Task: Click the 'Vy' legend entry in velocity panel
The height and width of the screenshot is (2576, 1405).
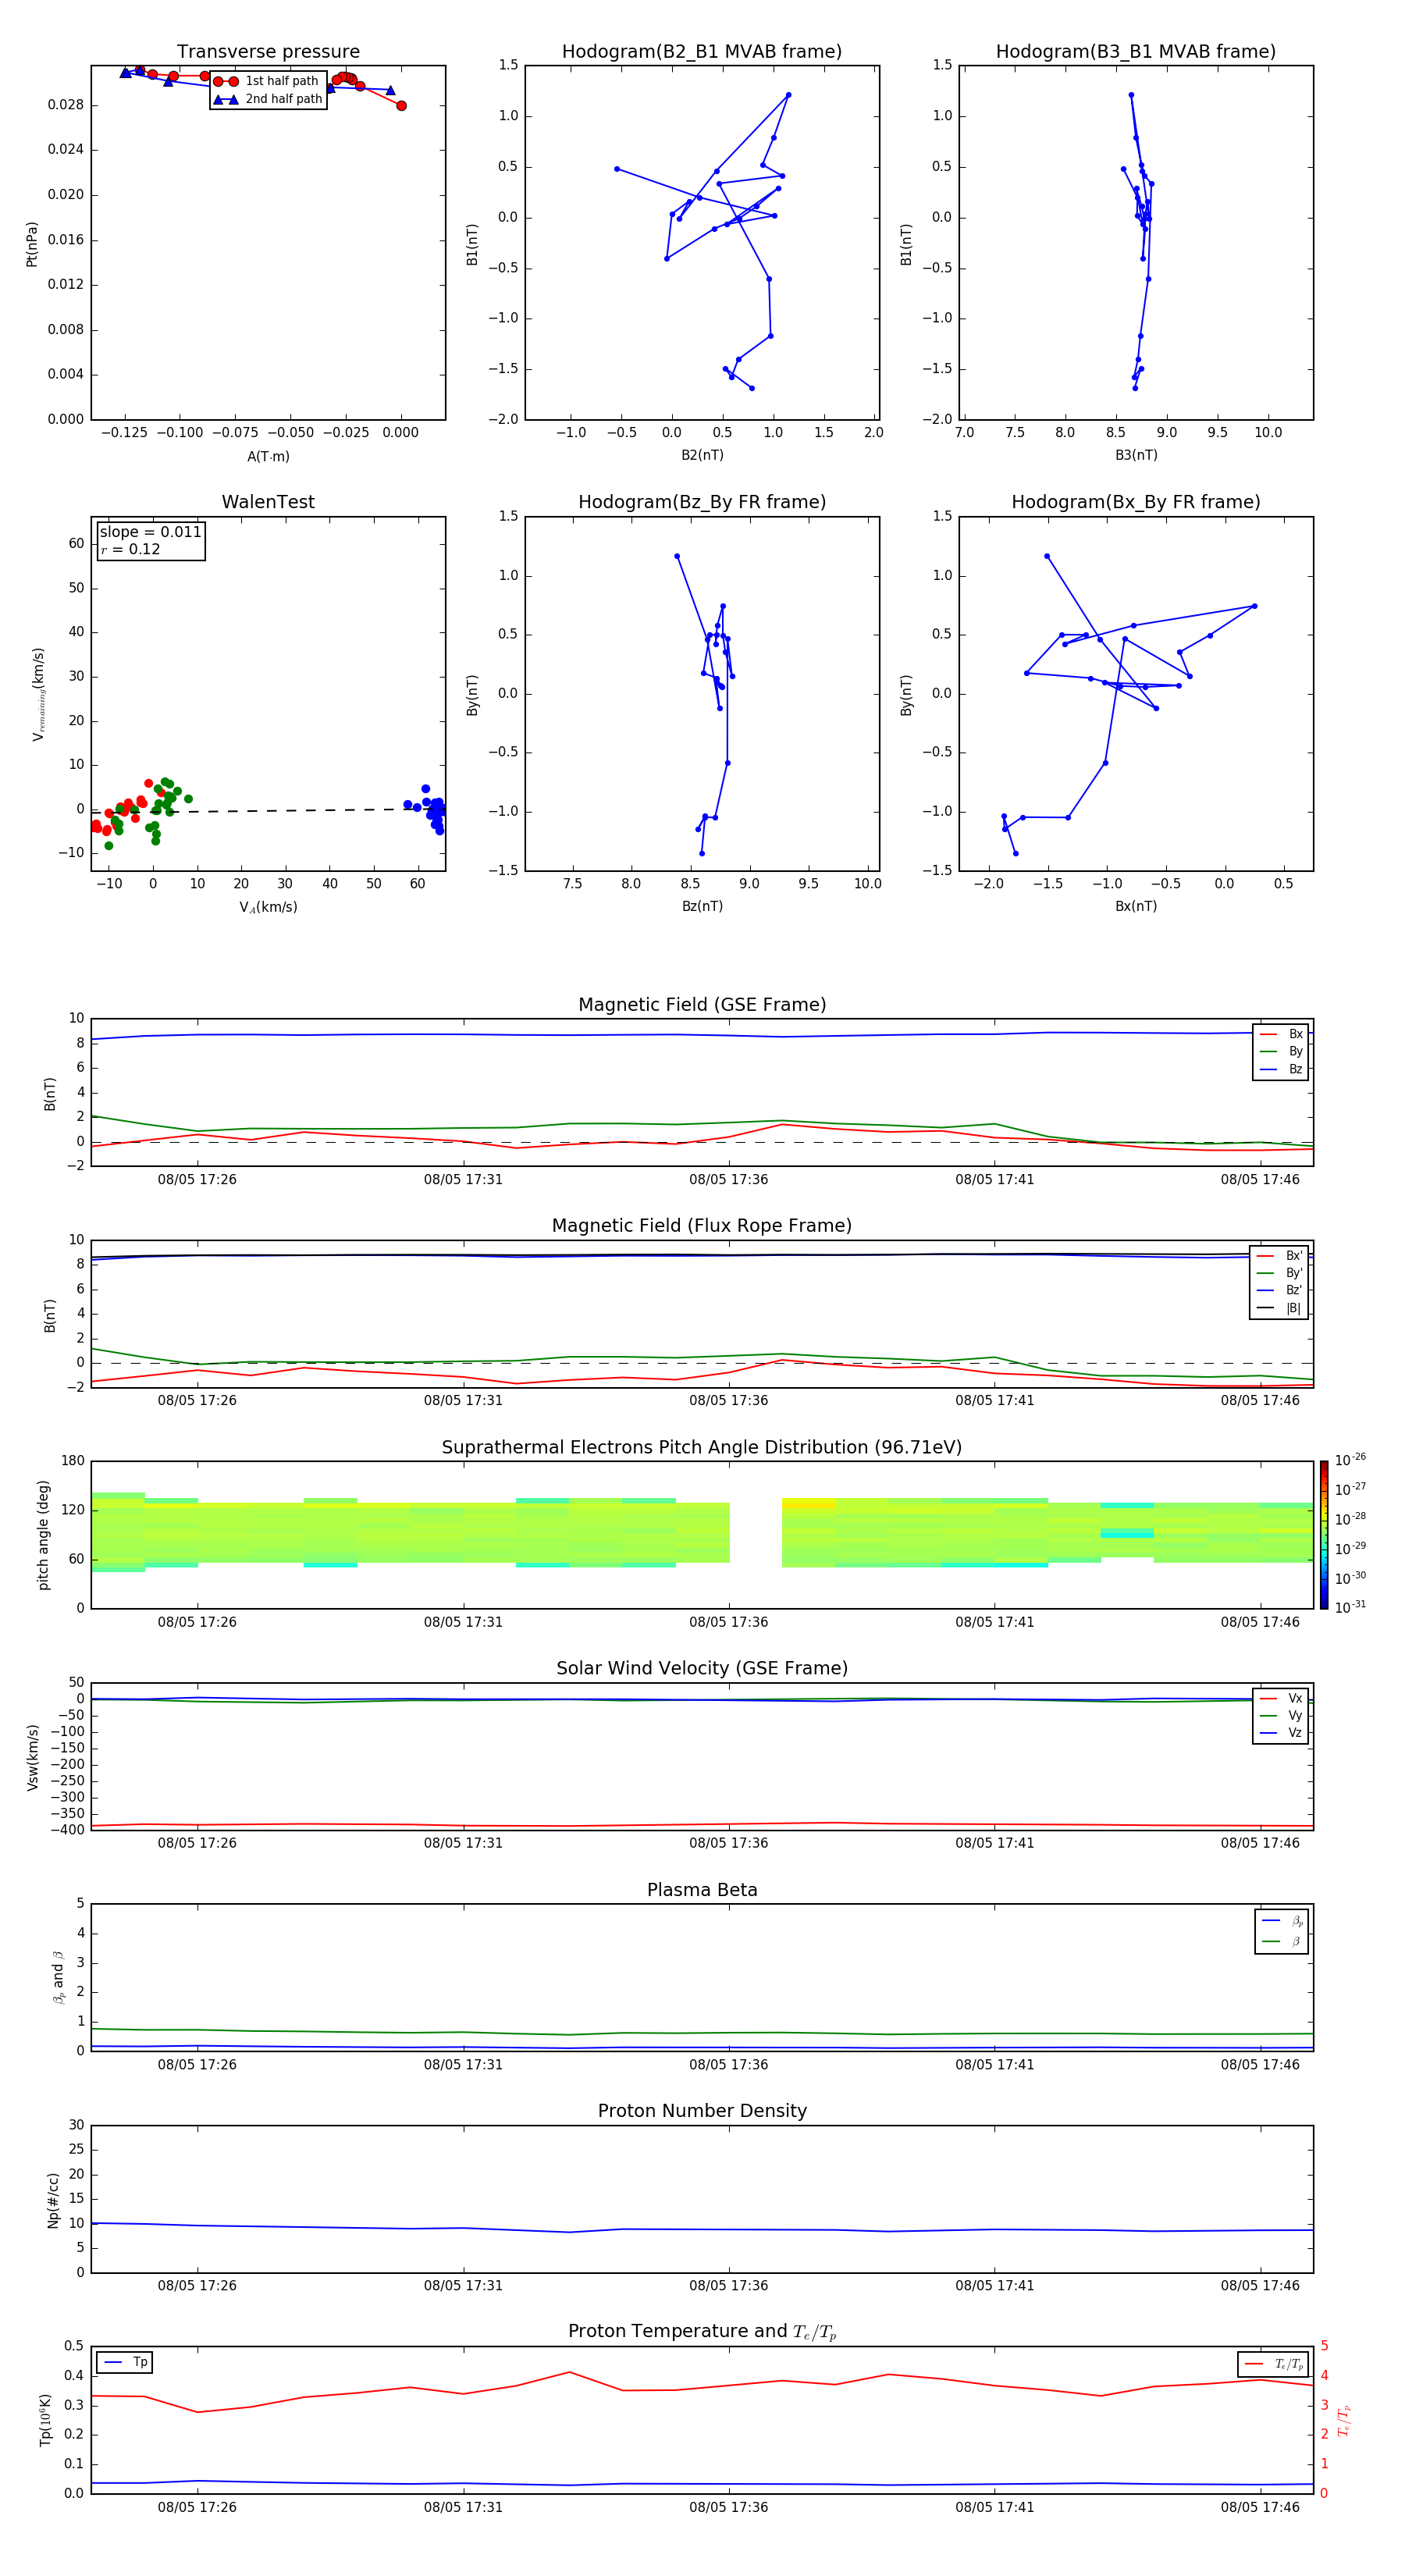Action: pyautogui.click(x=1281, y=1715)
